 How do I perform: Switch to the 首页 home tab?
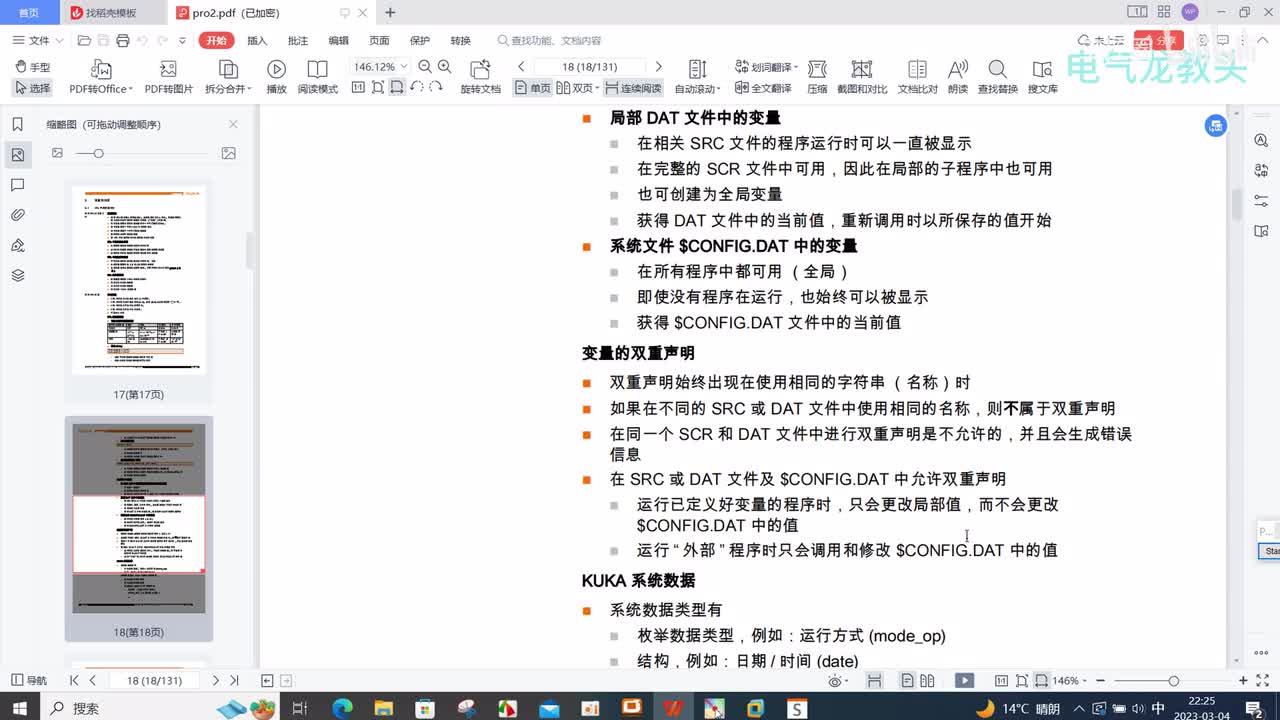[29, 13]
